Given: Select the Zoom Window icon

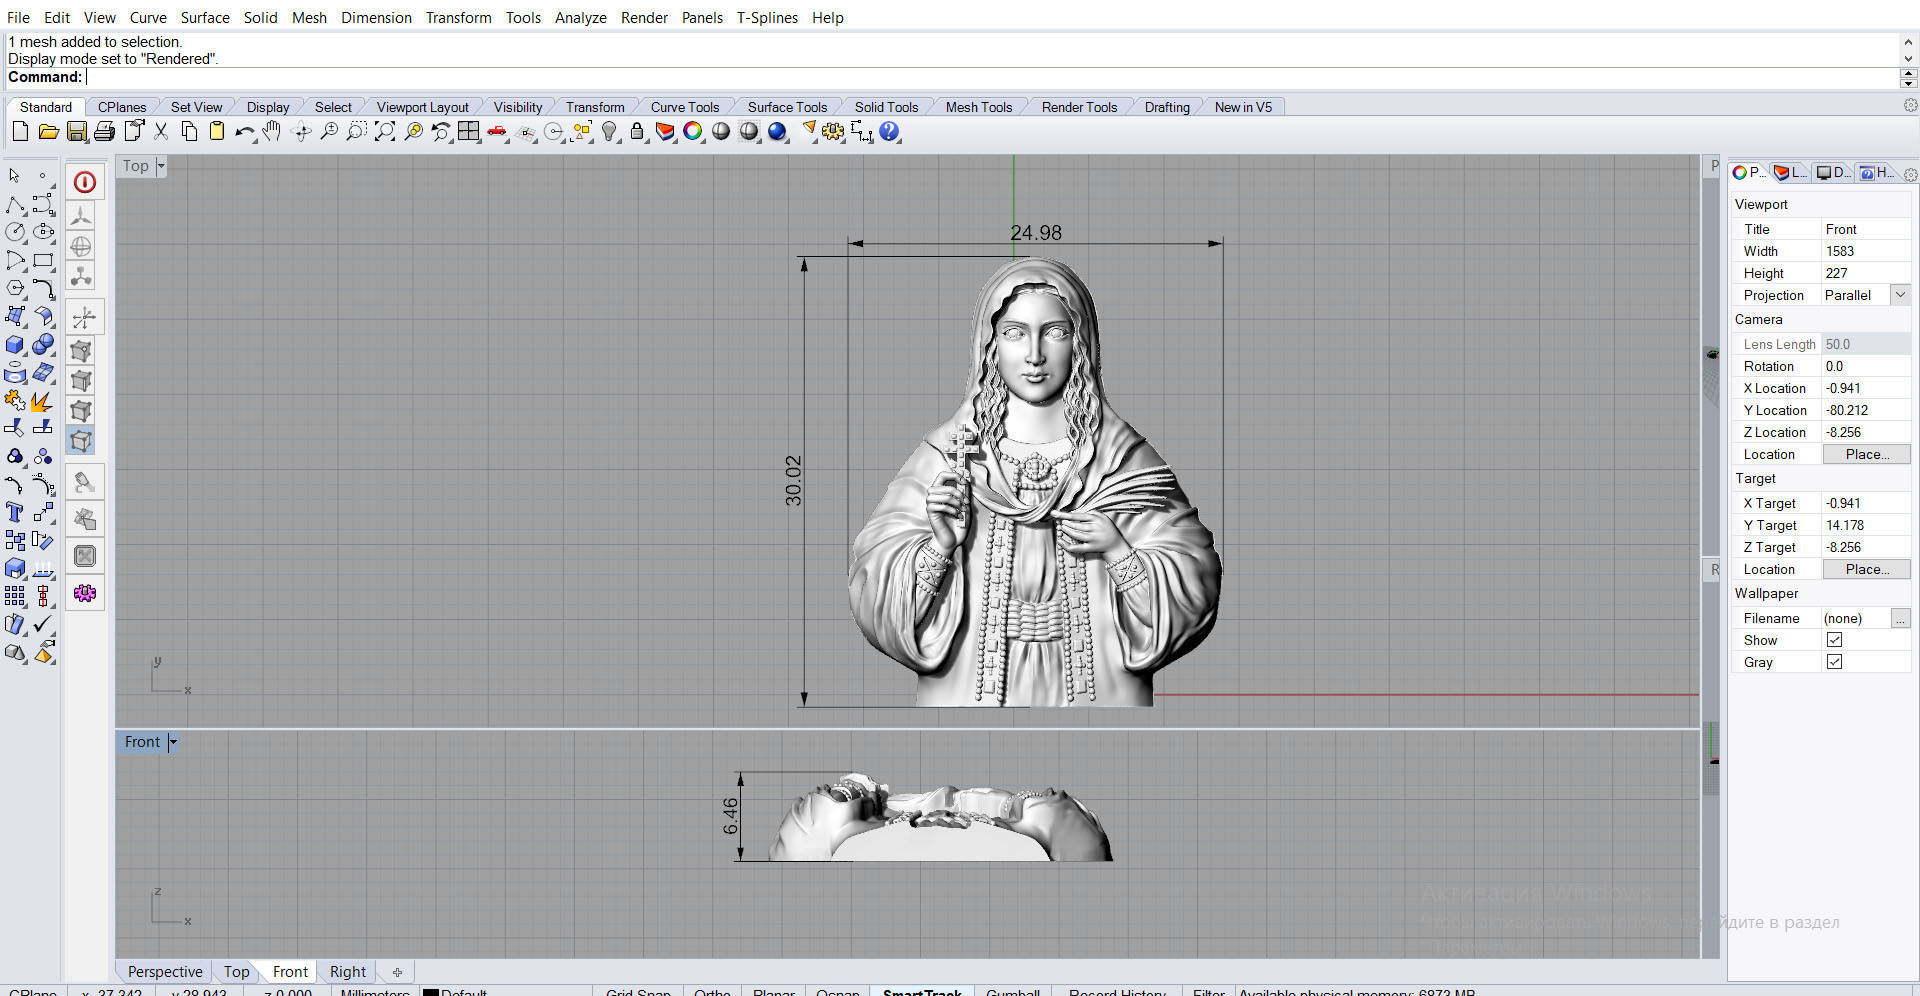Looking at the screenshot, I should (356, 131).
